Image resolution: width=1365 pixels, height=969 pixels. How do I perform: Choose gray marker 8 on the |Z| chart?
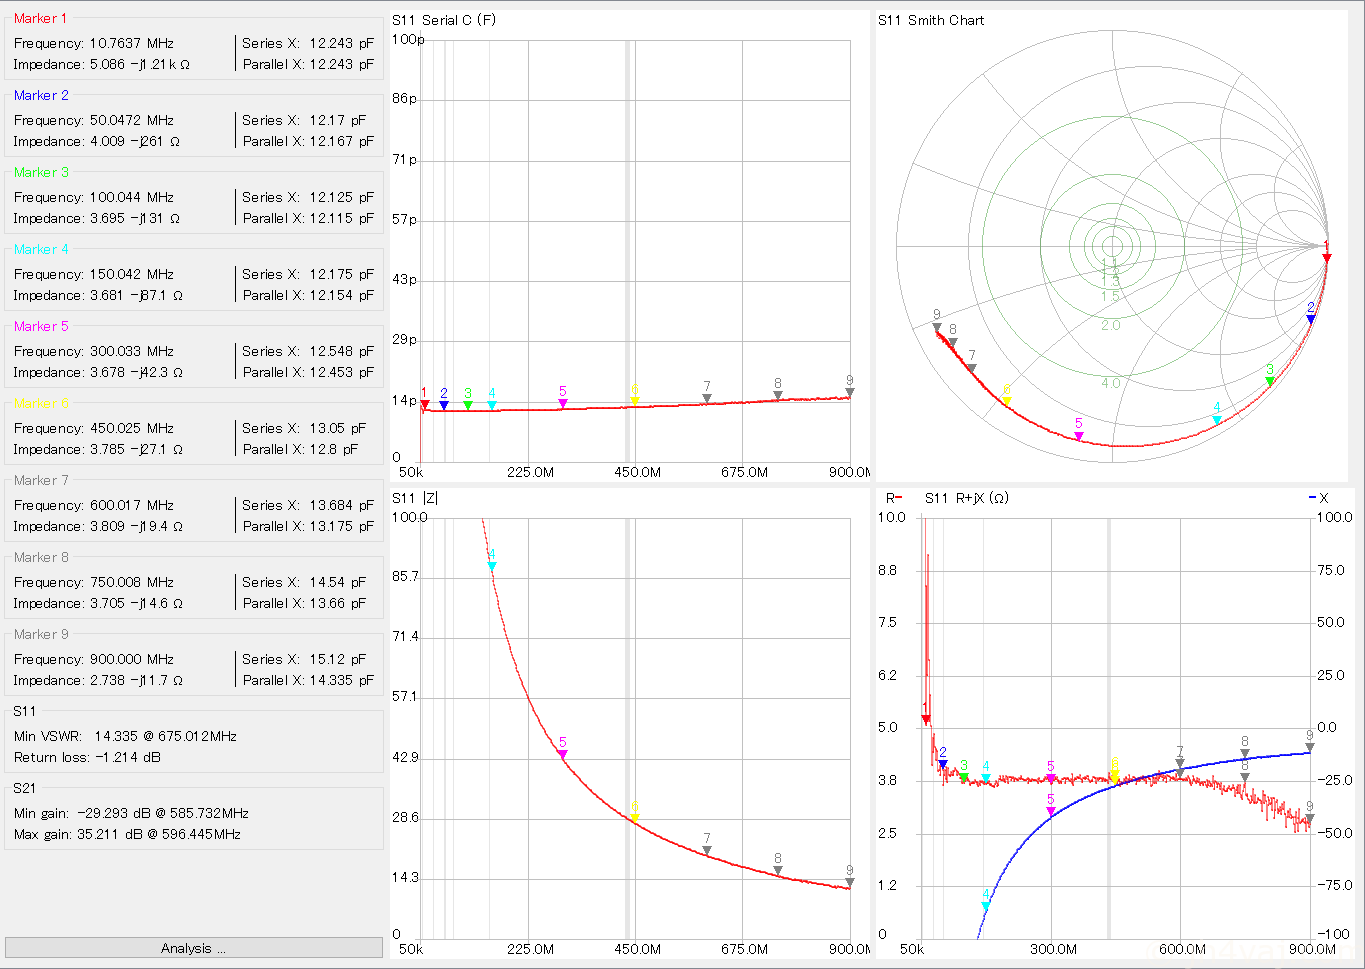tap(778, 871)
